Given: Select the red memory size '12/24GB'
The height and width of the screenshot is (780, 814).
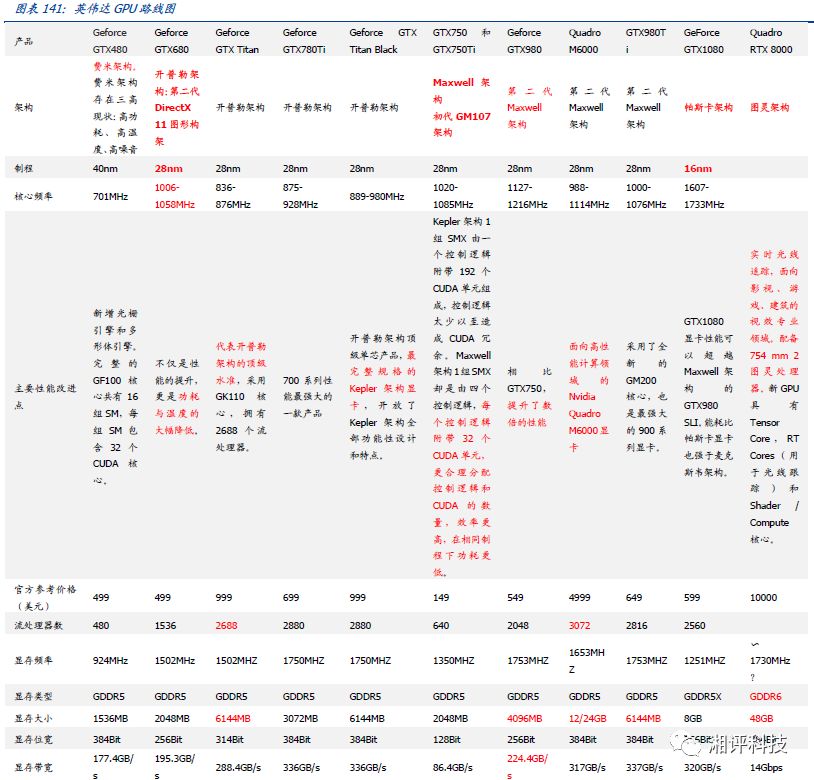Looking at the screenshot, I should tap(588, 719).
